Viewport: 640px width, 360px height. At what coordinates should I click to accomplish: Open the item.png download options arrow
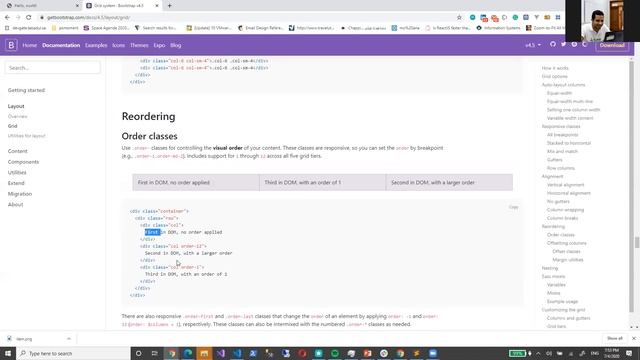69,339
